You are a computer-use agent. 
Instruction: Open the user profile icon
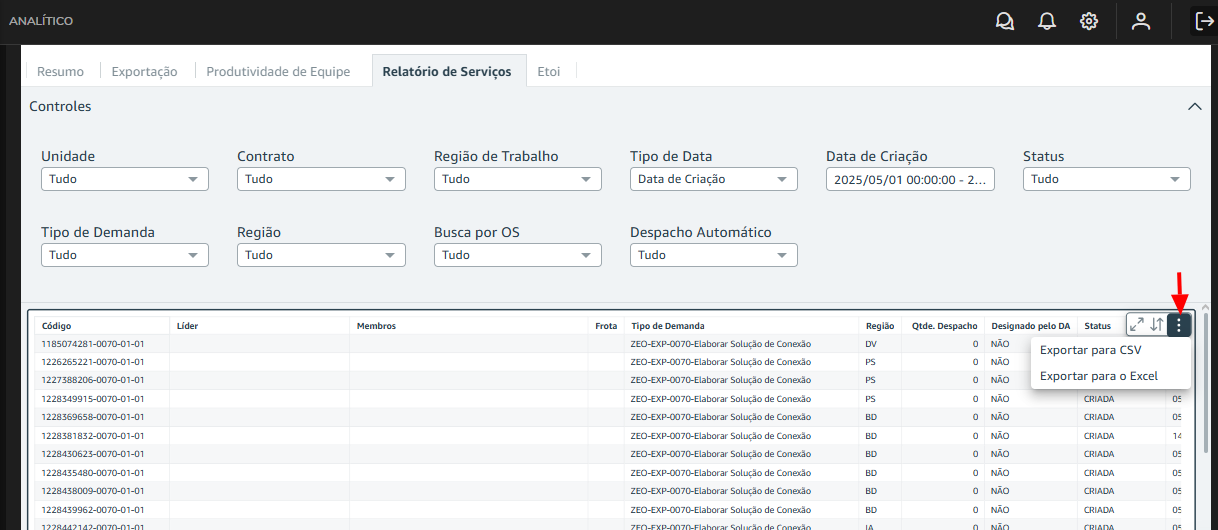tap(1140, 21)
